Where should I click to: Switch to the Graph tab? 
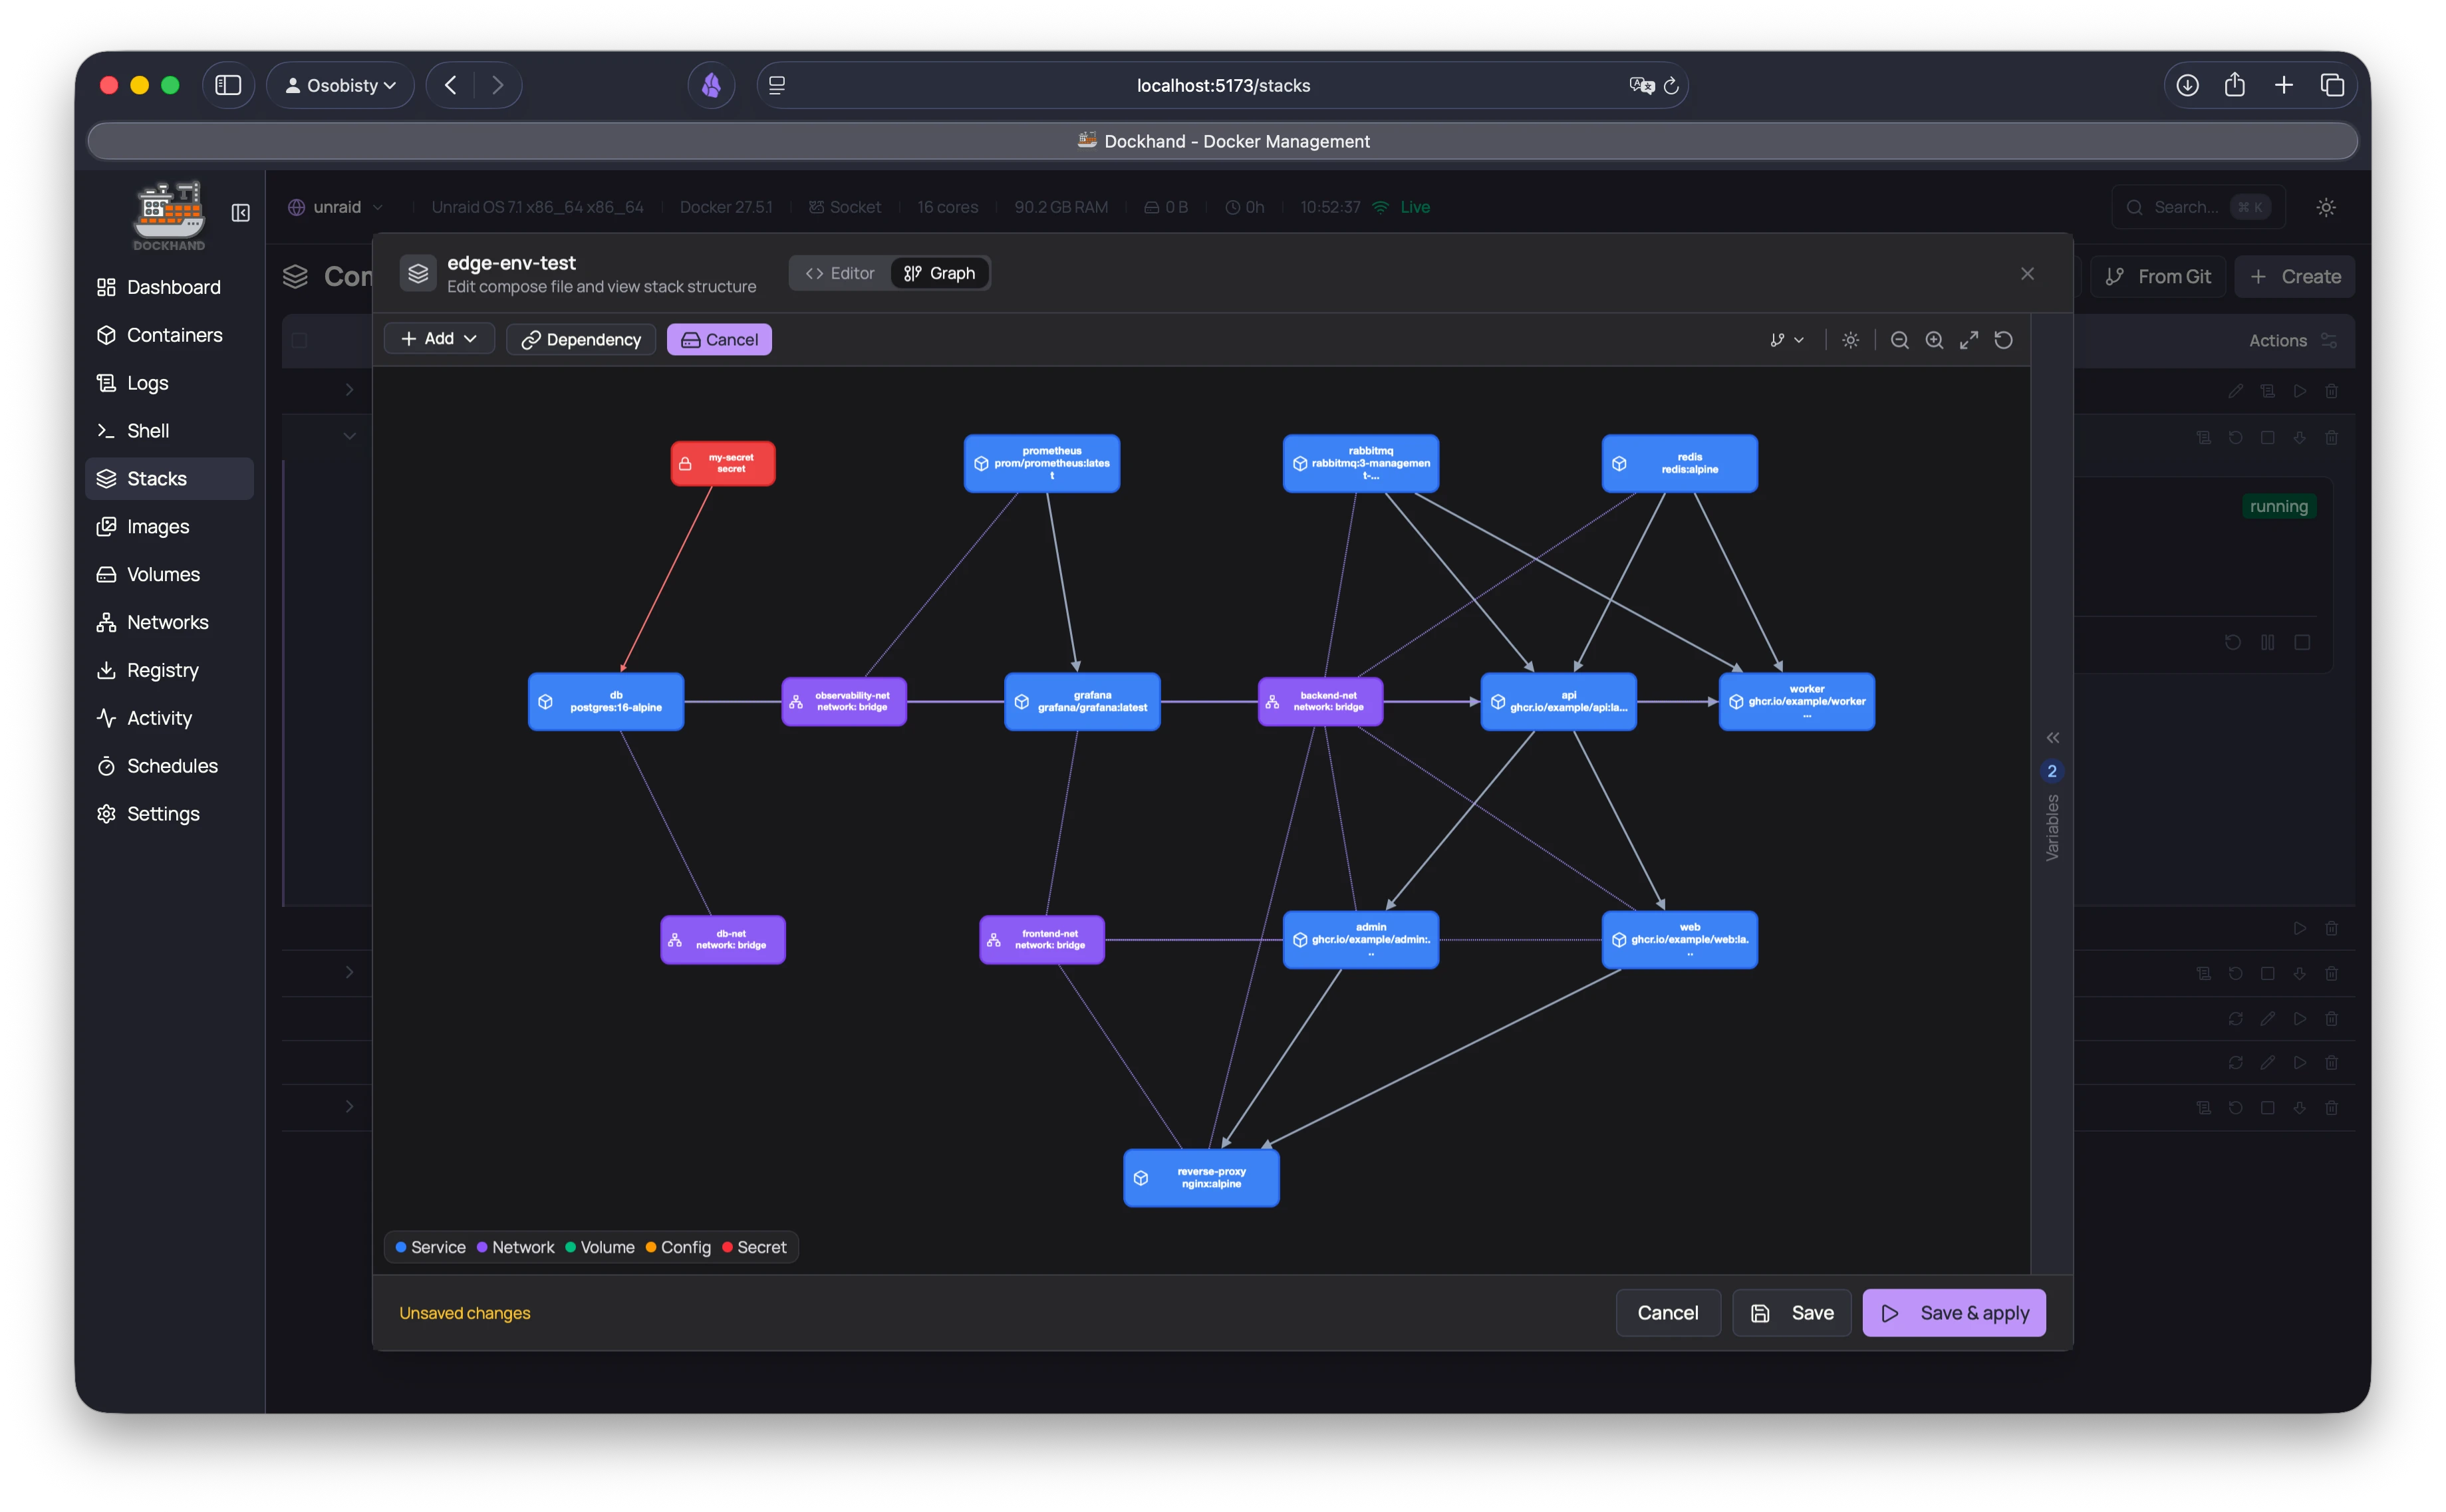pyautogui.click(x=939, y=273)
